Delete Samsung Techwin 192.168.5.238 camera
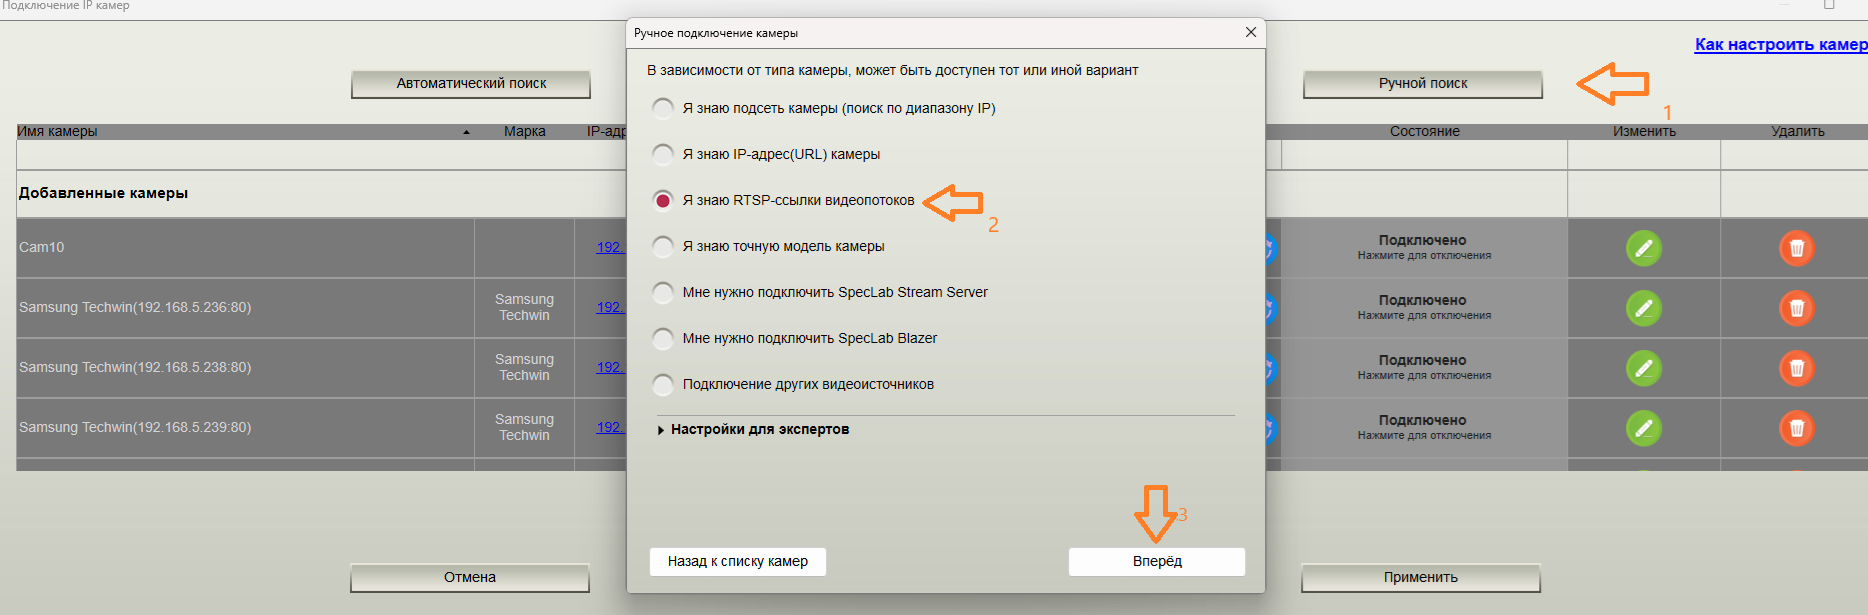This screenshot has width=1868, height=615. [x=1796, y=368]
